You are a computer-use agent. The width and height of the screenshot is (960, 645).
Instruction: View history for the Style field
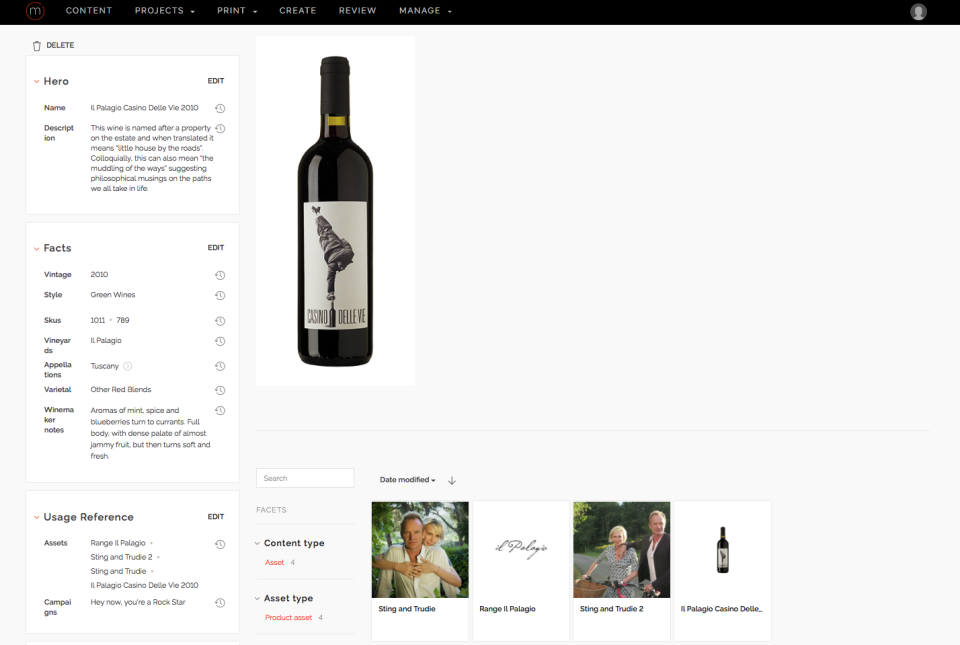pos(220,296)
